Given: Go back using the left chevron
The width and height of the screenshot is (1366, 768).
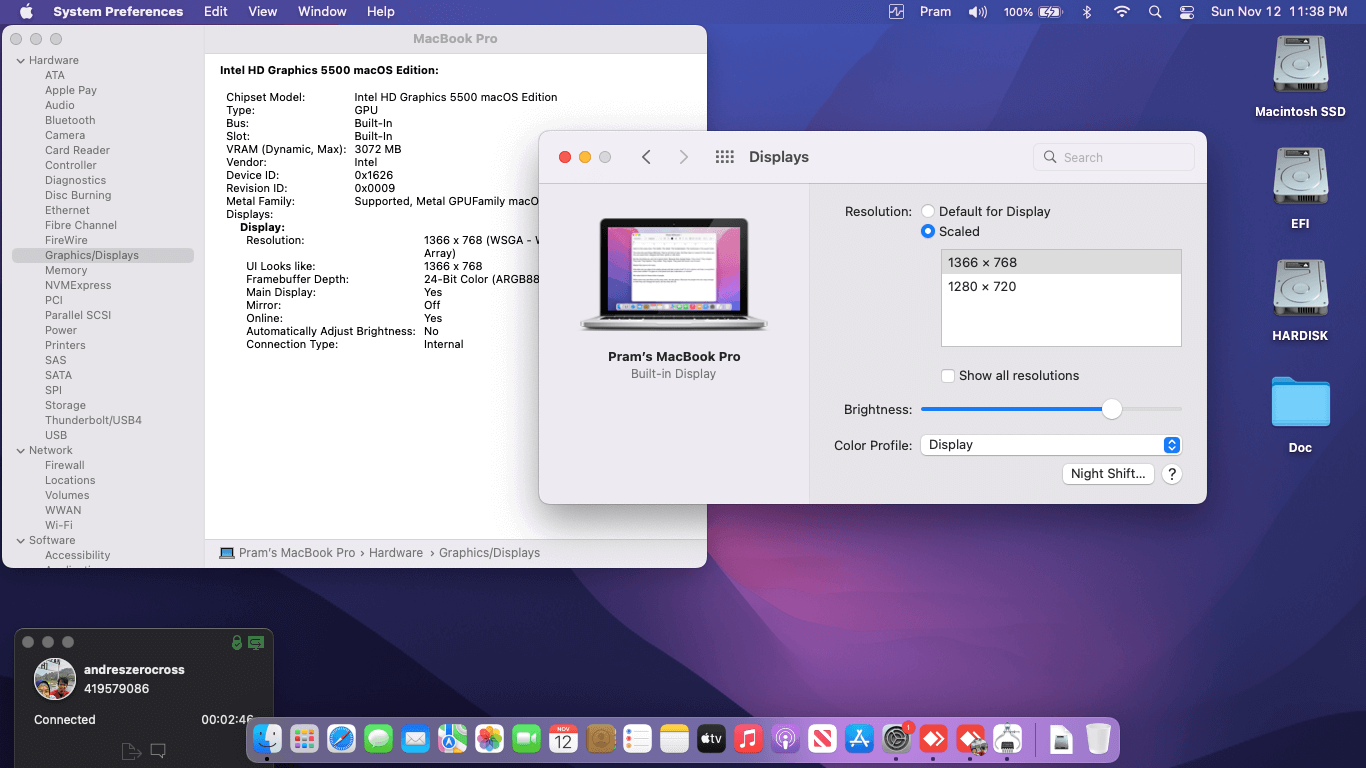Looking at the screenshot, I should [646, 157].
